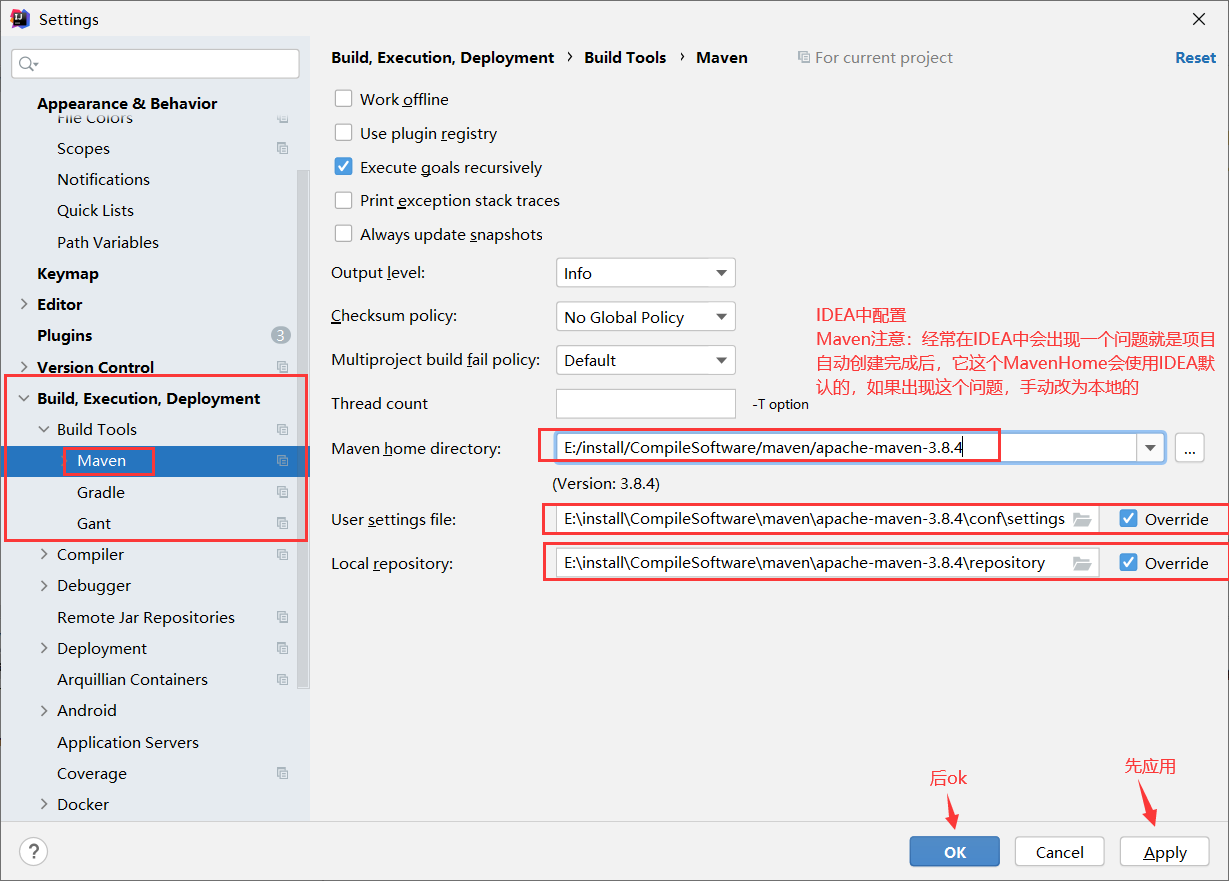Click folder icon in User settings file field
Screen dimensions: 1229x881
coord(1082,519)
